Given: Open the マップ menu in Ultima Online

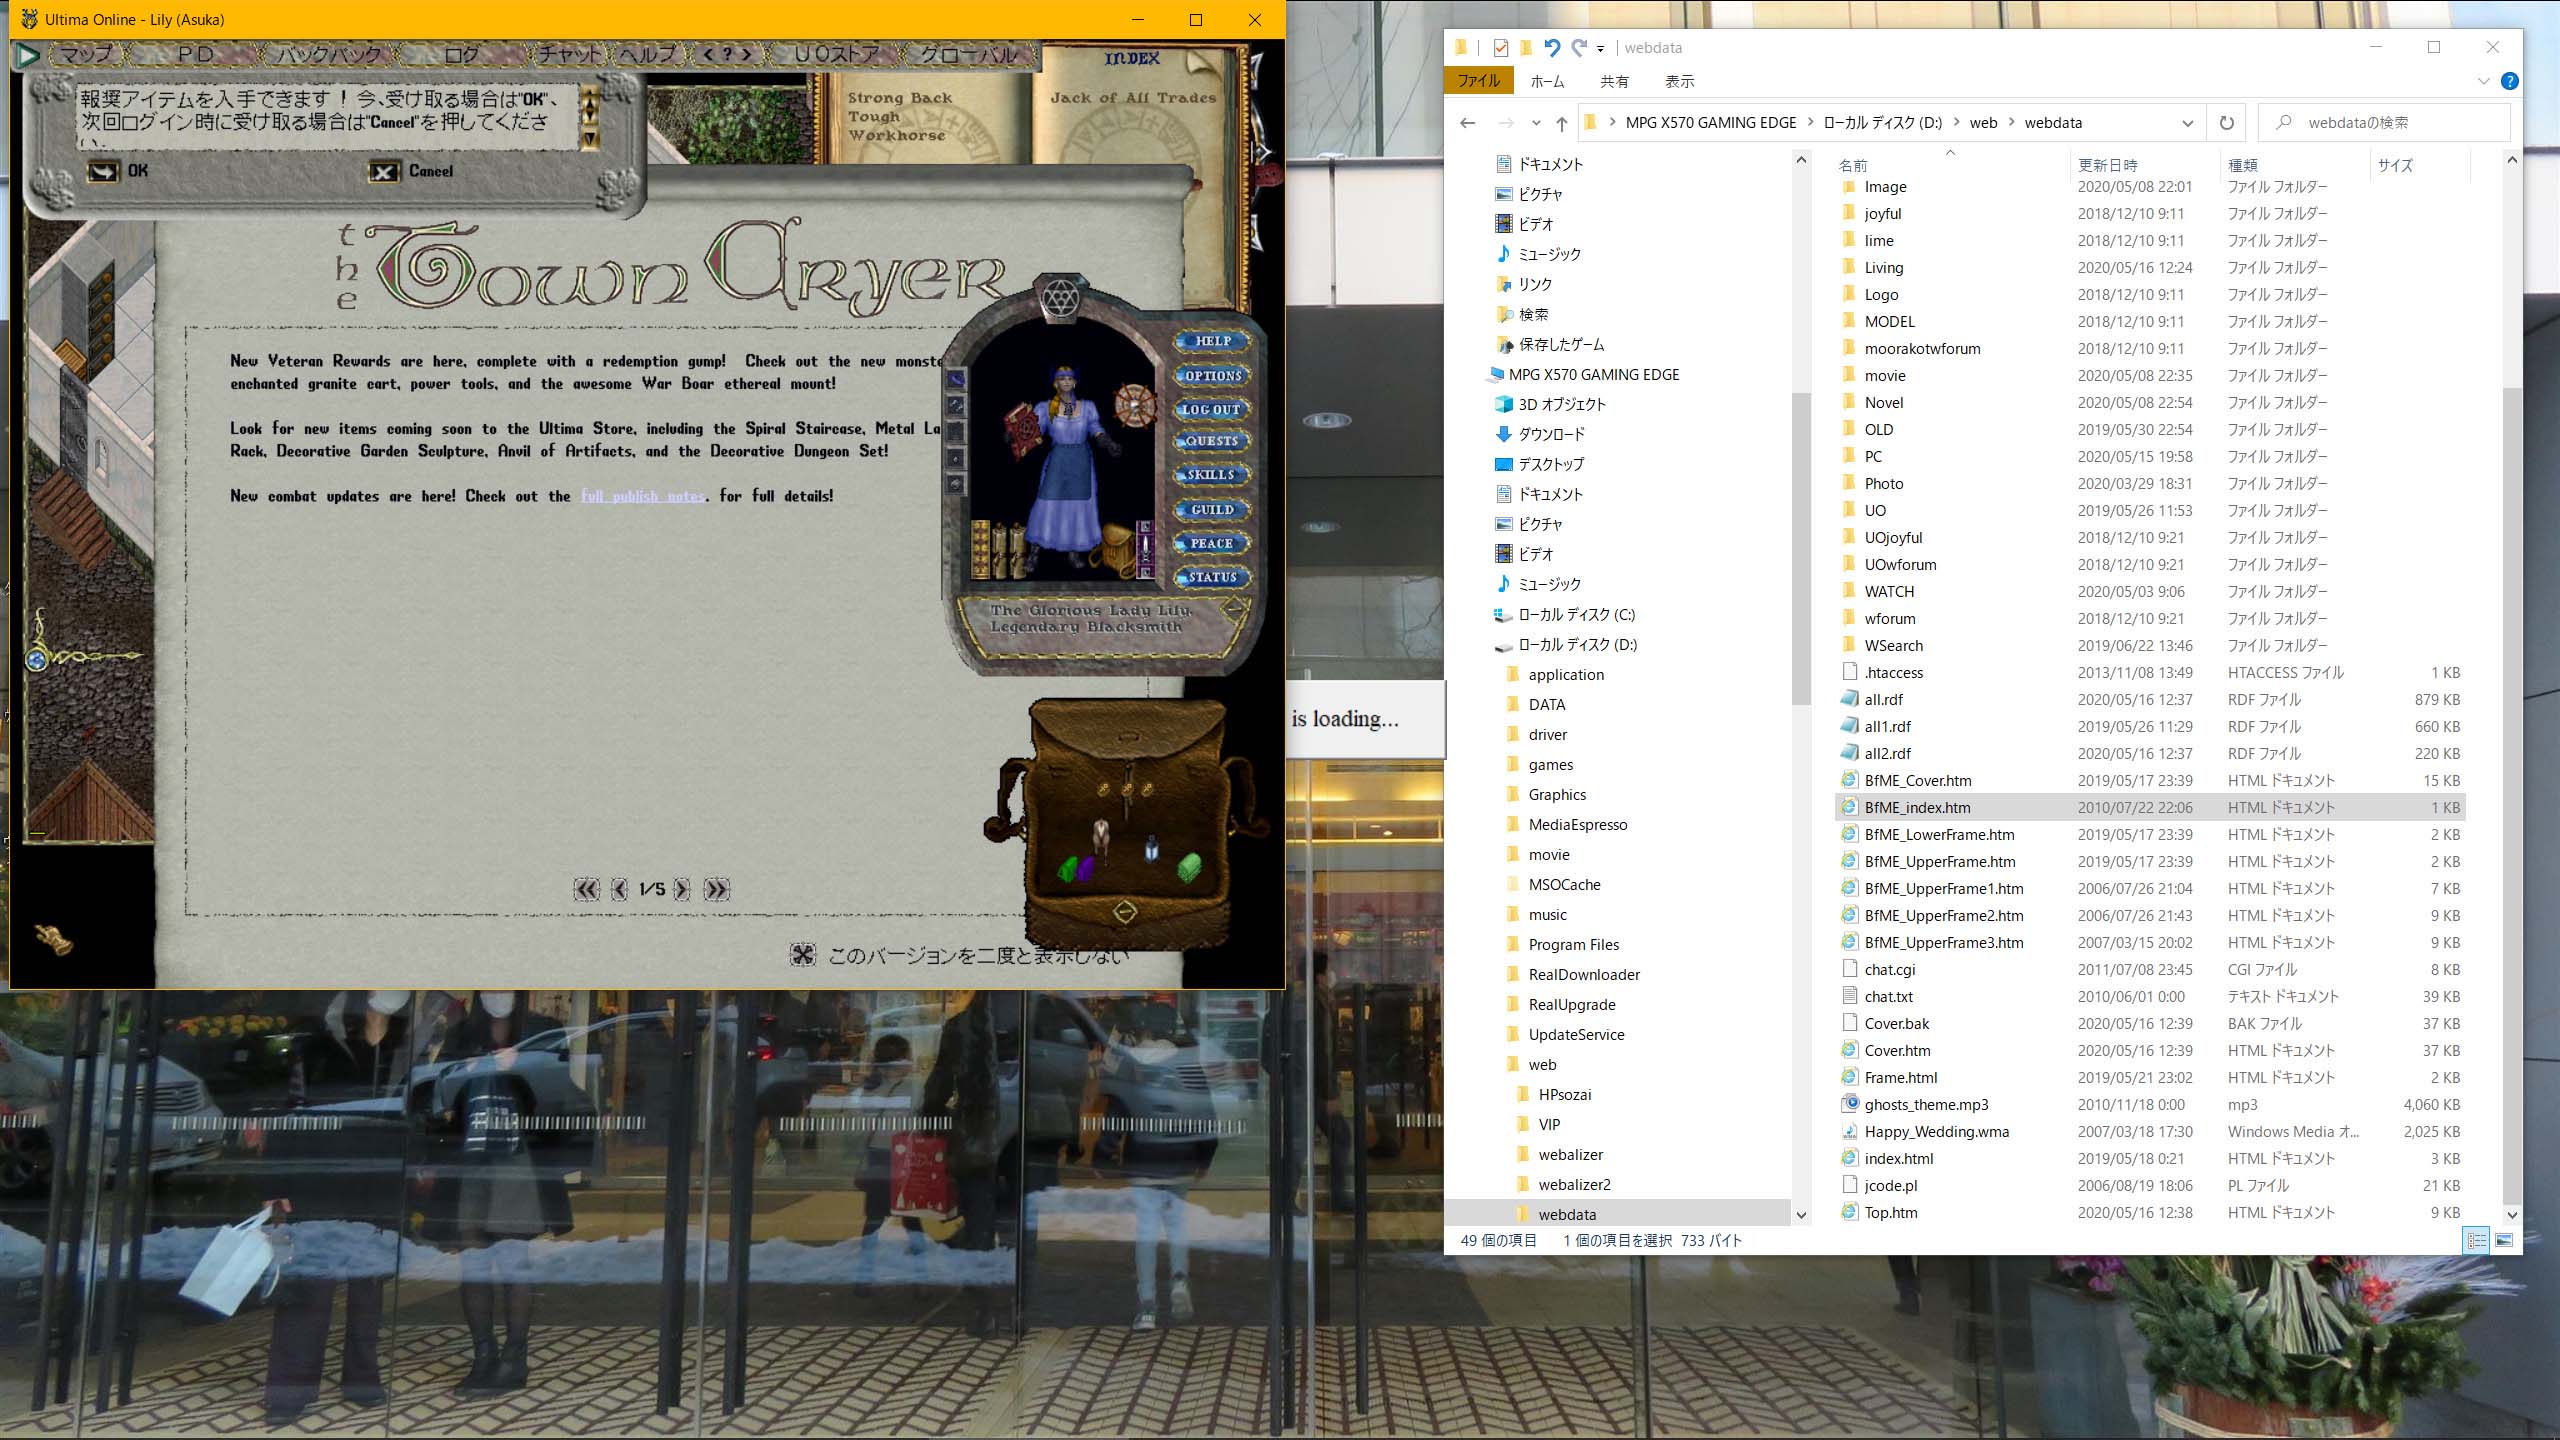Looking at the screenshot, I should (x=86, y=55).
